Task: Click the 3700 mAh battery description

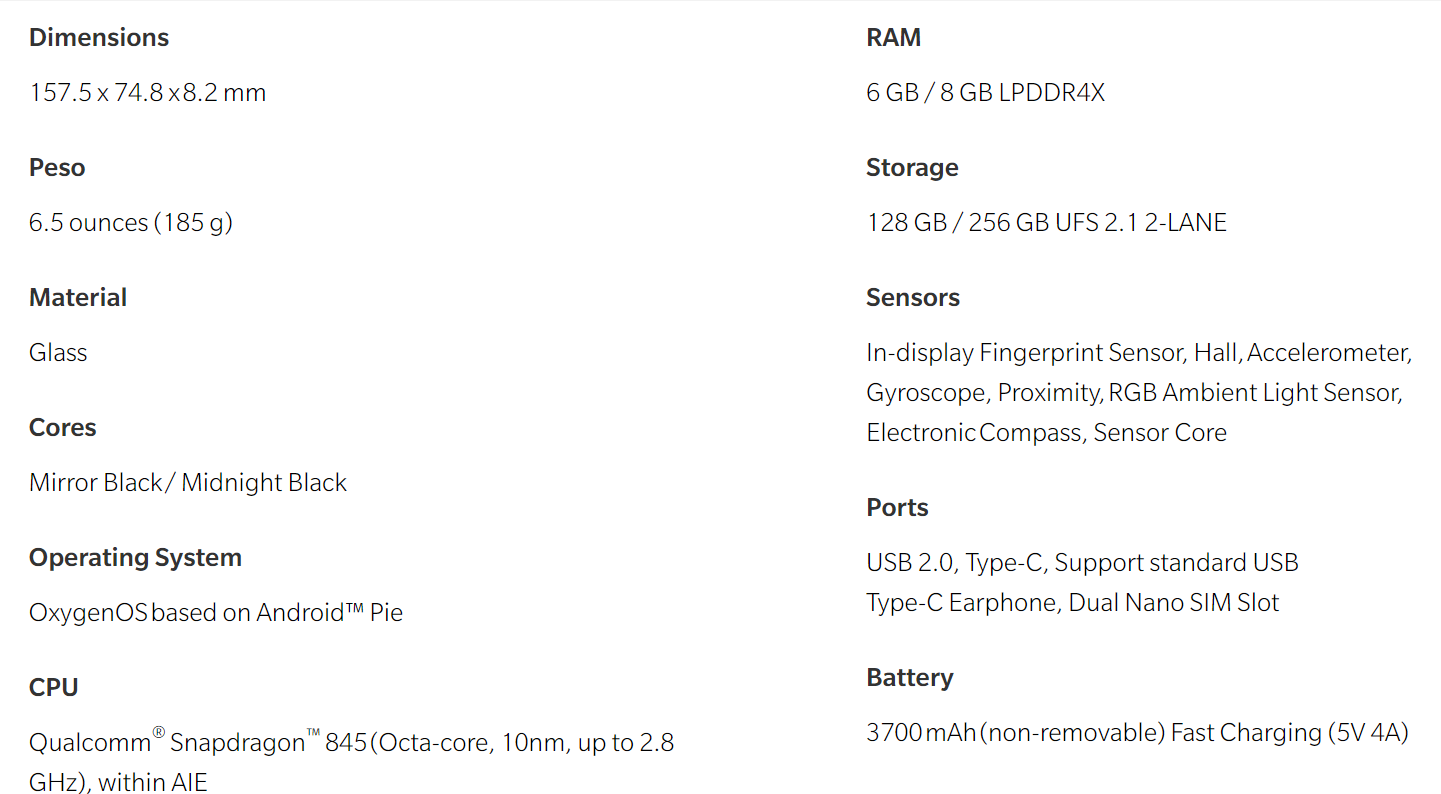Action: (x=1137, y=733)
